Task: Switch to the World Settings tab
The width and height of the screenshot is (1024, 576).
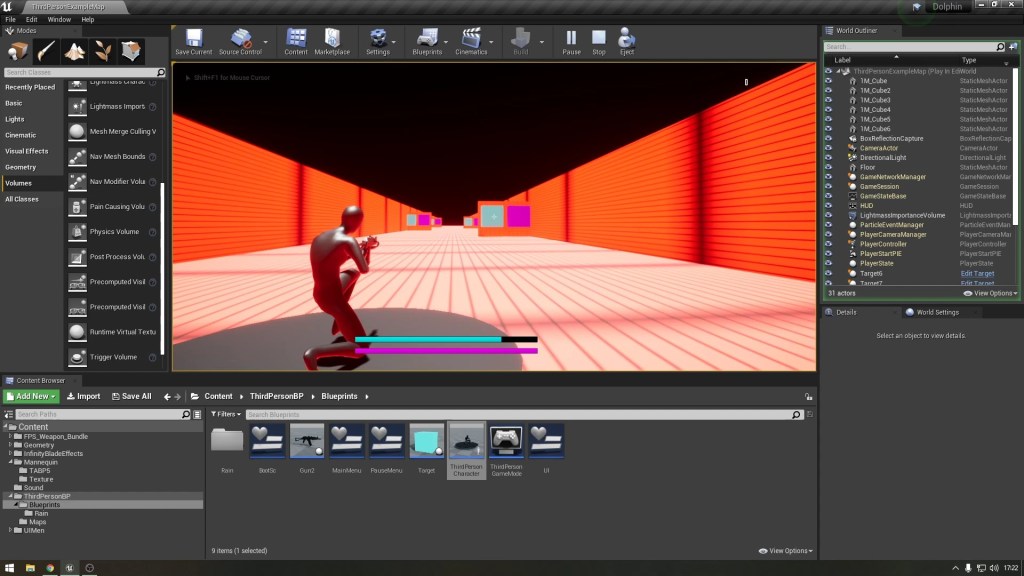Action: tap(937, 312)
